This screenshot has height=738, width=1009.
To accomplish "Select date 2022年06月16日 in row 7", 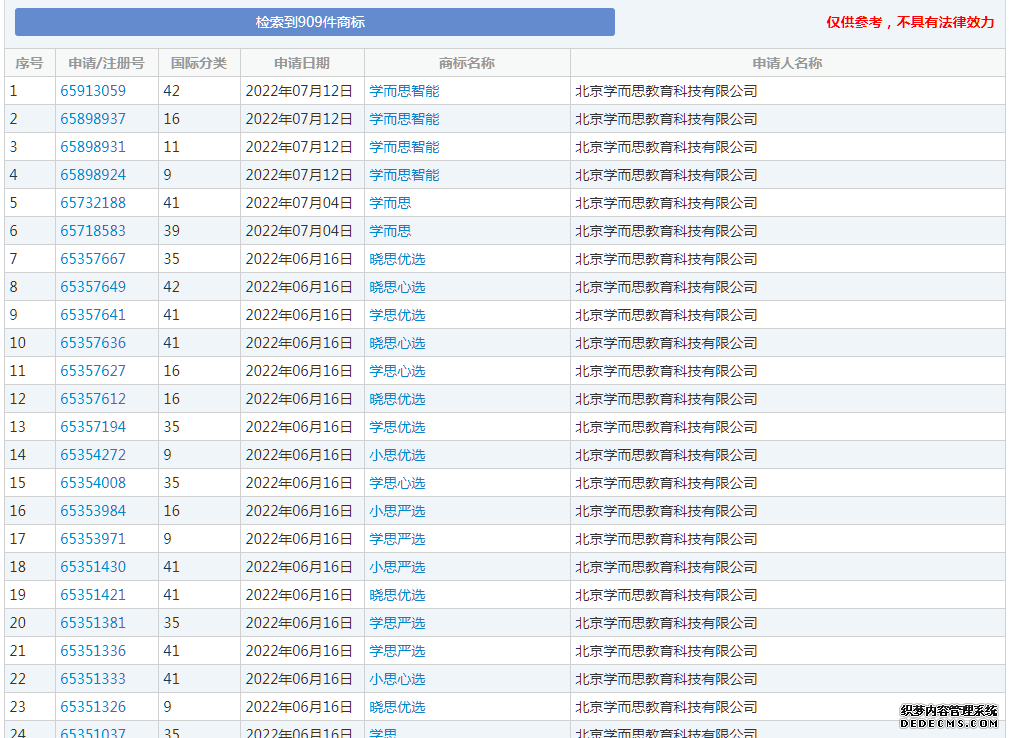I will point(299,259).
